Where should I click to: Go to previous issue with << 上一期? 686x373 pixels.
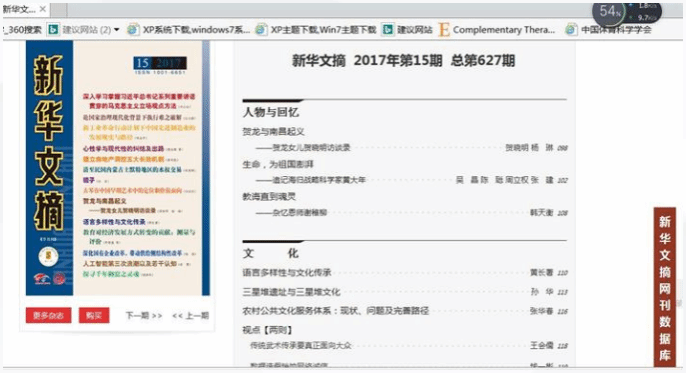(190, 315)
